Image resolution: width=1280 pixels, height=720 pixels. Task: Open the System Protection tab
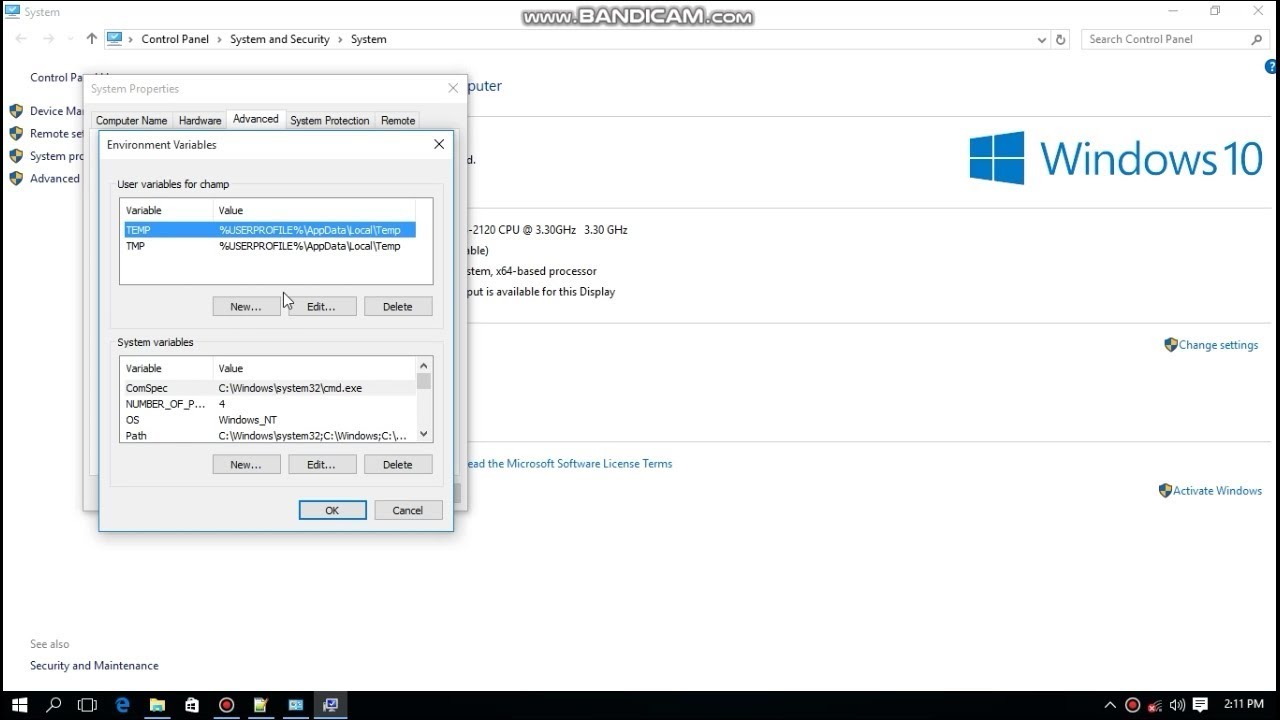[x=330, y=120]
